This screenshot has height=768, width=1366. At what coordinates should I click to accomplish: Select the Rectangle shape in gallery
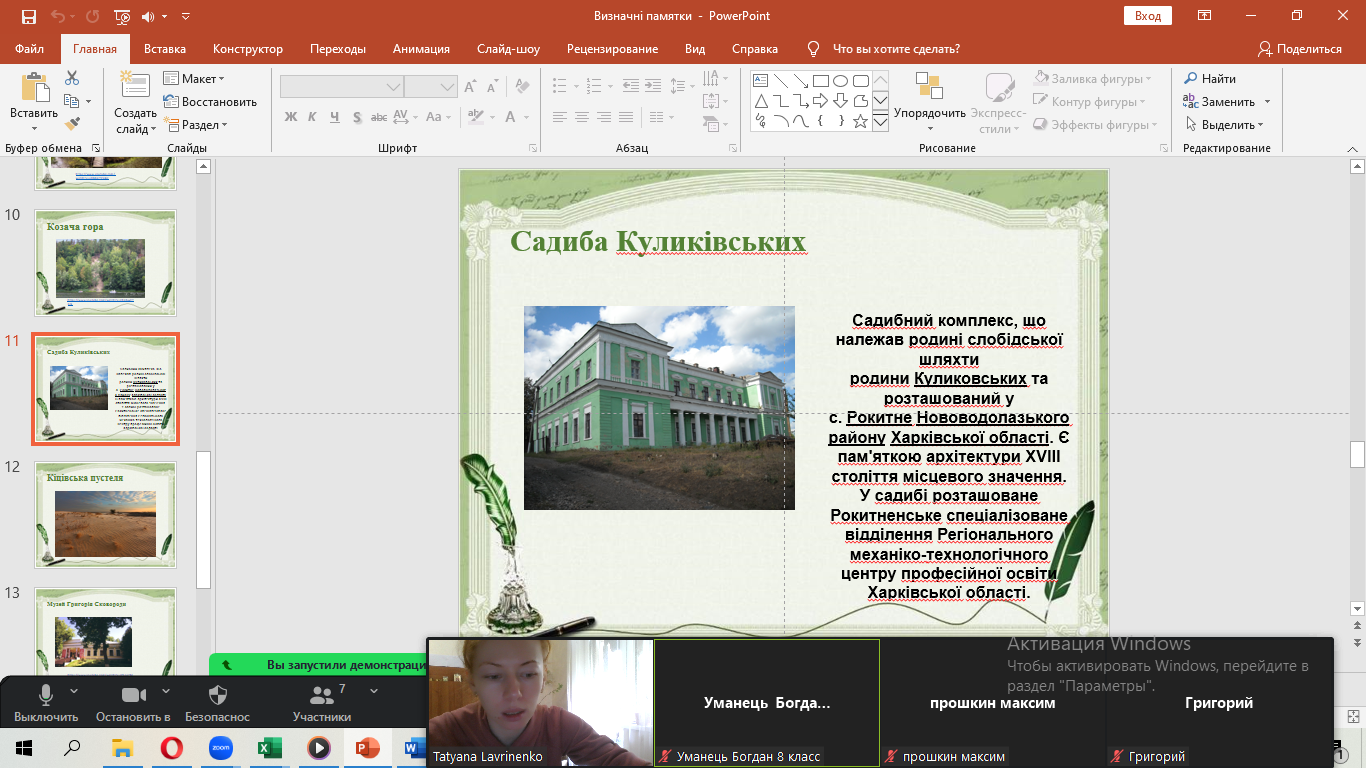pos(820,80)
